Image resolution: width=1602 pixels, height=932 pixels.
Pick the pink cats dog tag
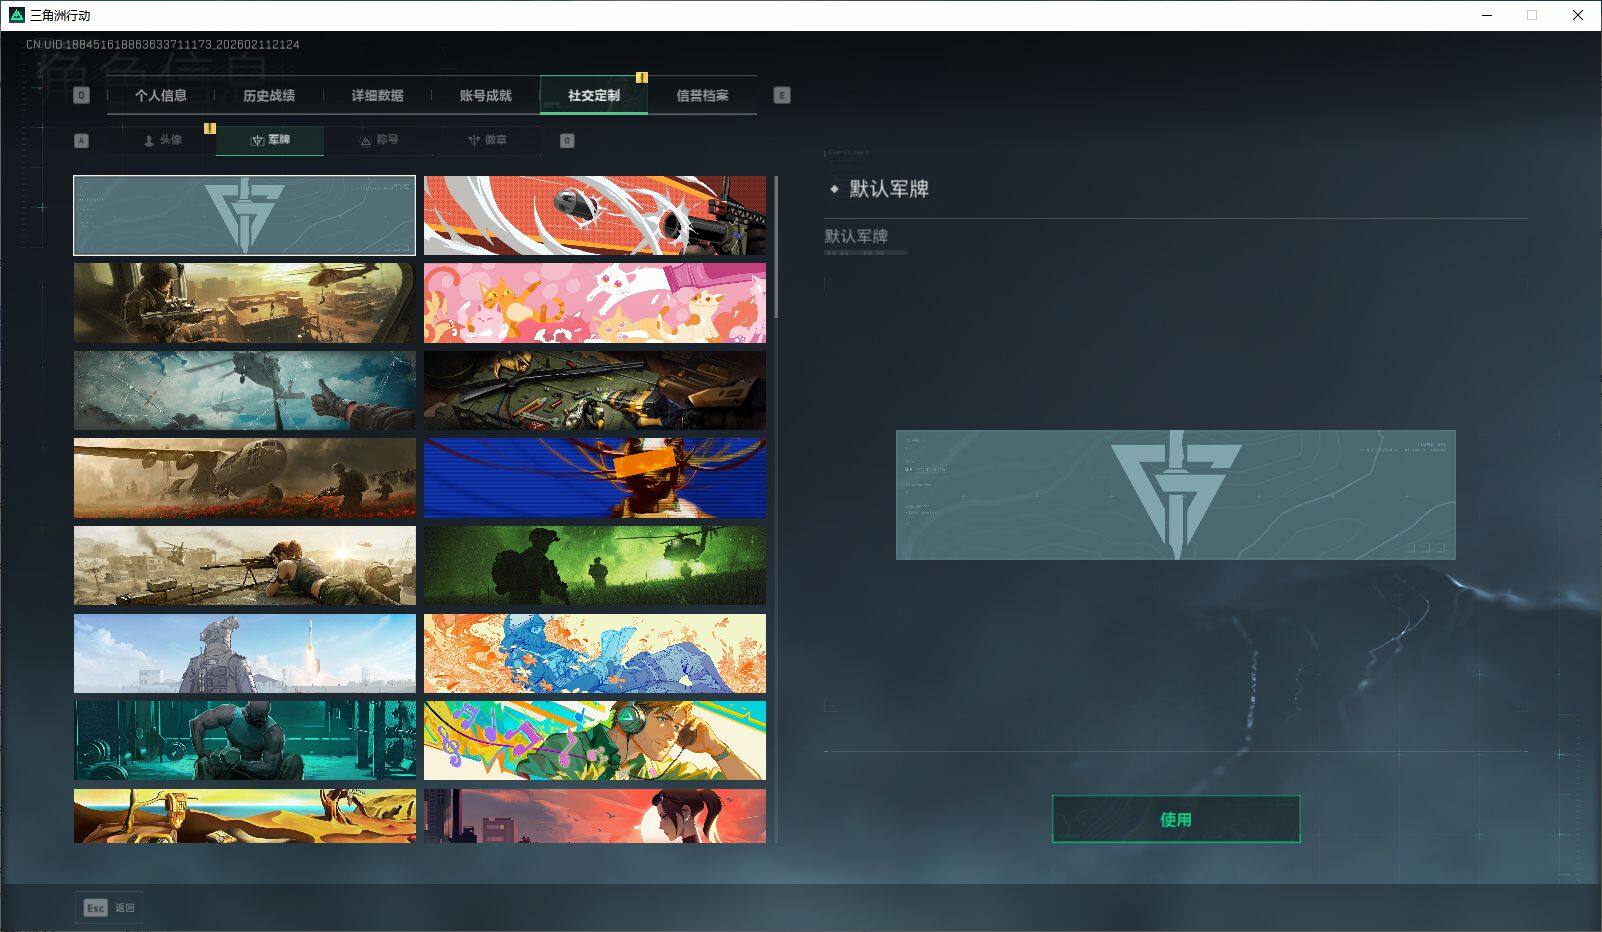click(x=595, y=303)
